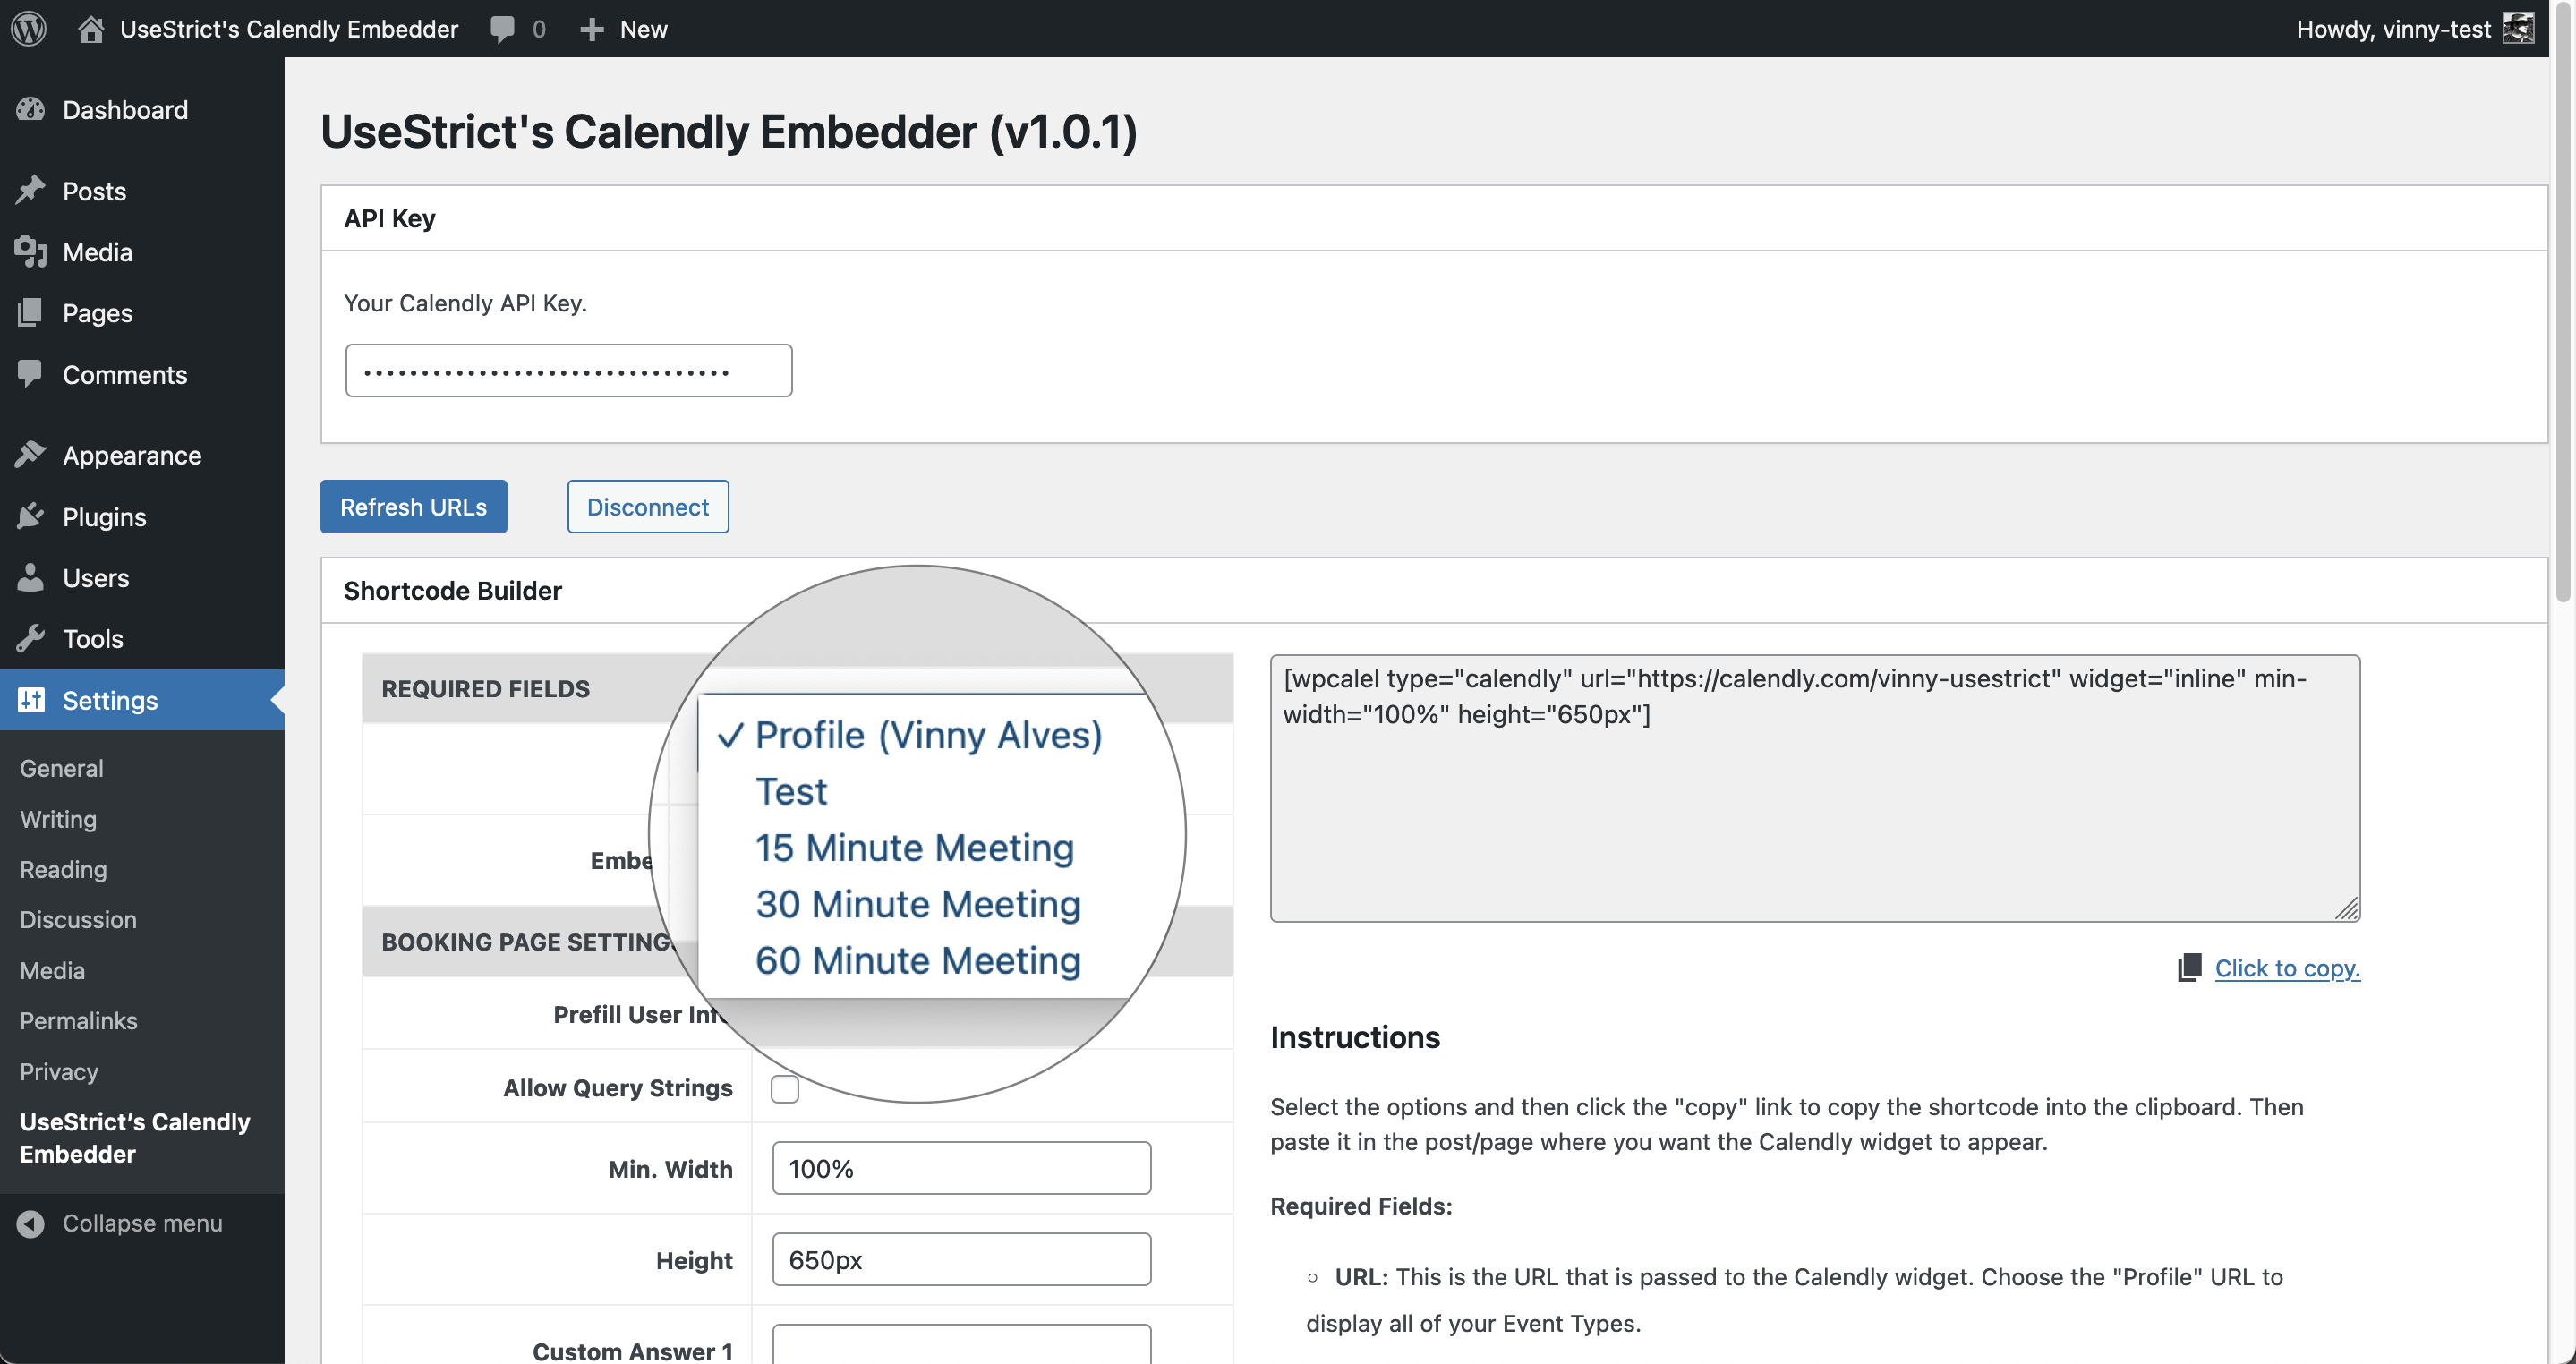Viewport: 2576px width, 1364px height.
Task: Click the Posts pushpin icon
Action: [31, 190]
